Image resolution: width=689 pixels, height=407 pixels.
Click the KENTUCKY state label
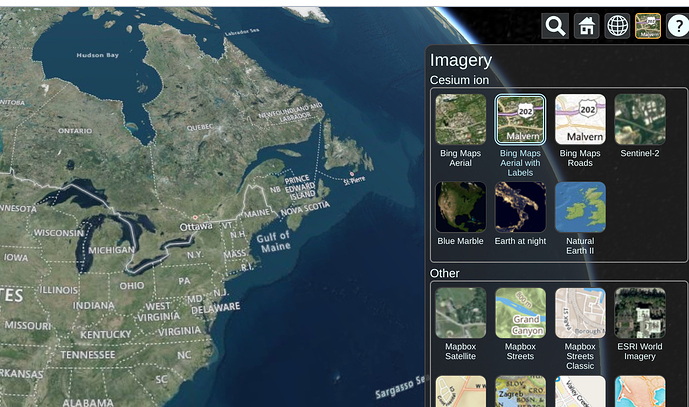[x=106, y=334]
